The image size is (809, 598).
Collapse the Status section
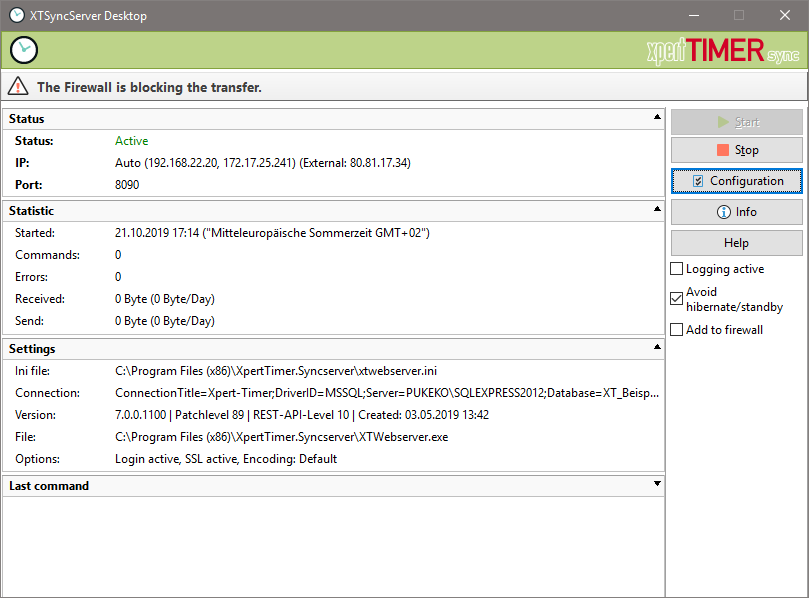click(657, 118)
